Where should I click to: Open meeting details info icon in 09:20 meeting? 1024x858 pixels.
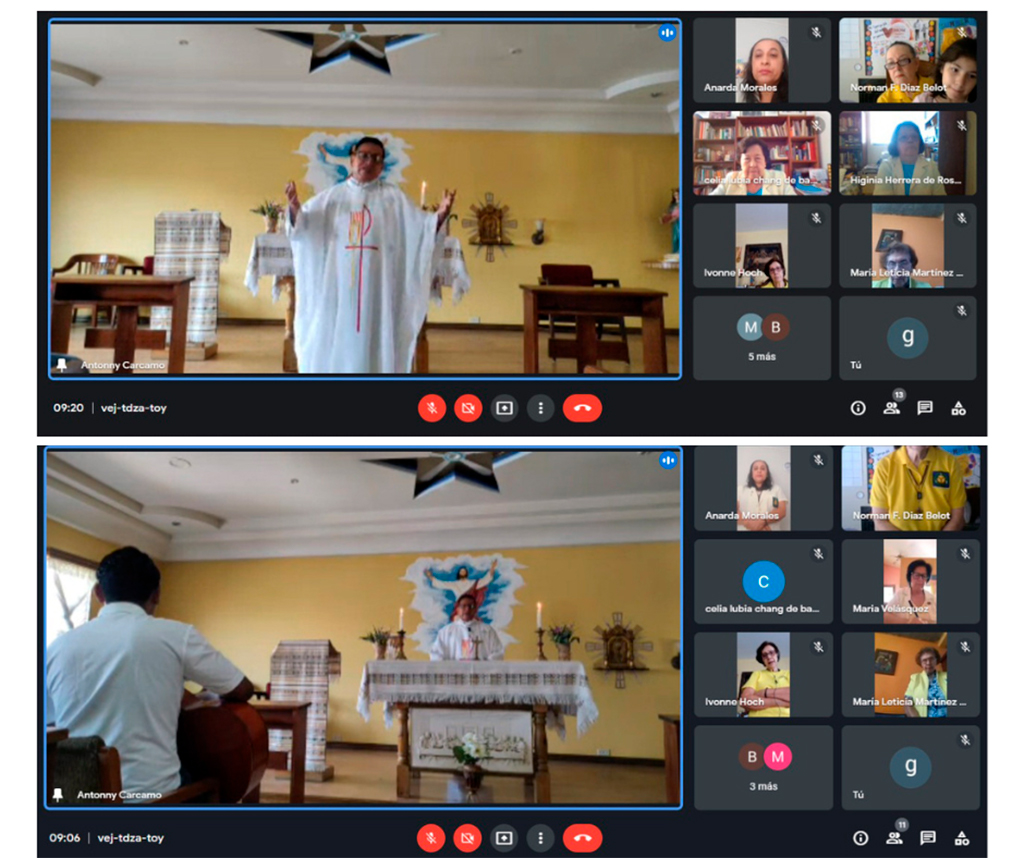point(858,408)
